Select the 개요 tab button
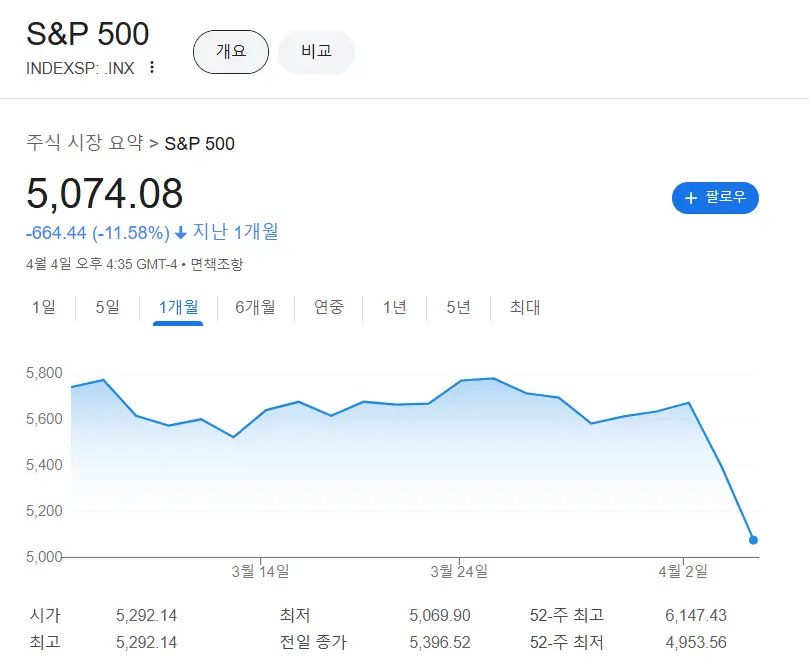 (231, 52)
